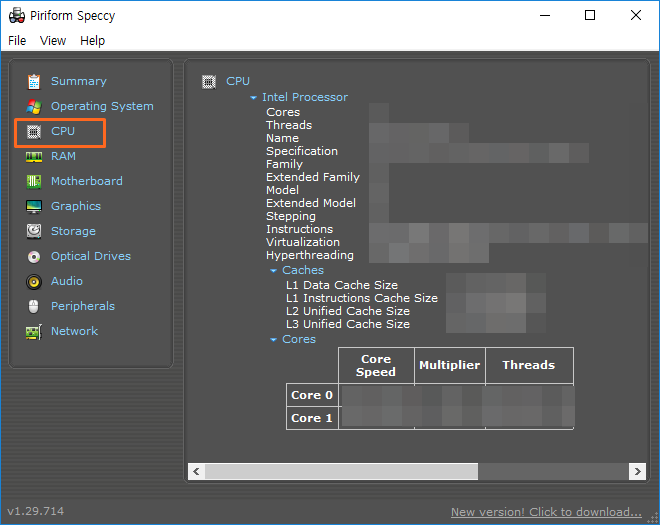This screenshot has width=660, height=525.
Task: Click the Stepping label
Action: pos(291,216)
